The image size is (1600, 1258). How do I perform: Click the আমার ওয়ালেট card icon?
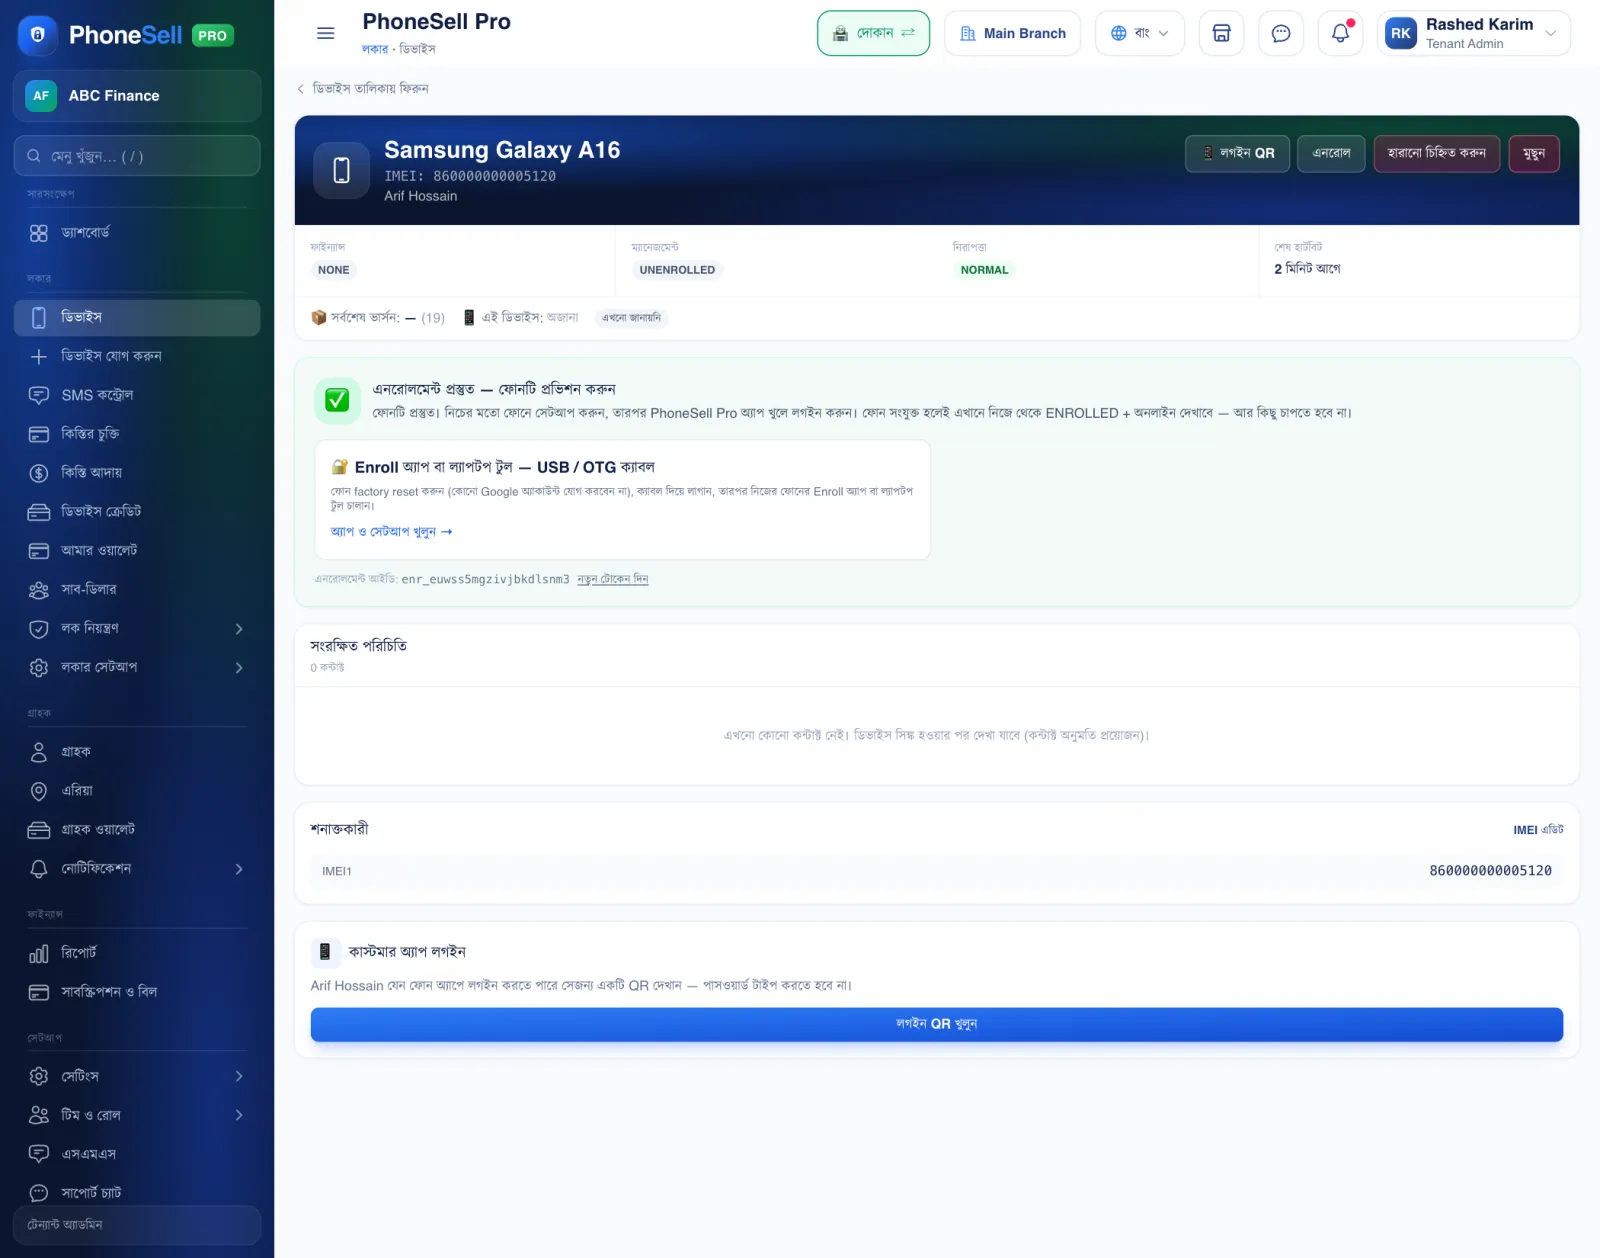pyautogui.click(x=39, y=551)
